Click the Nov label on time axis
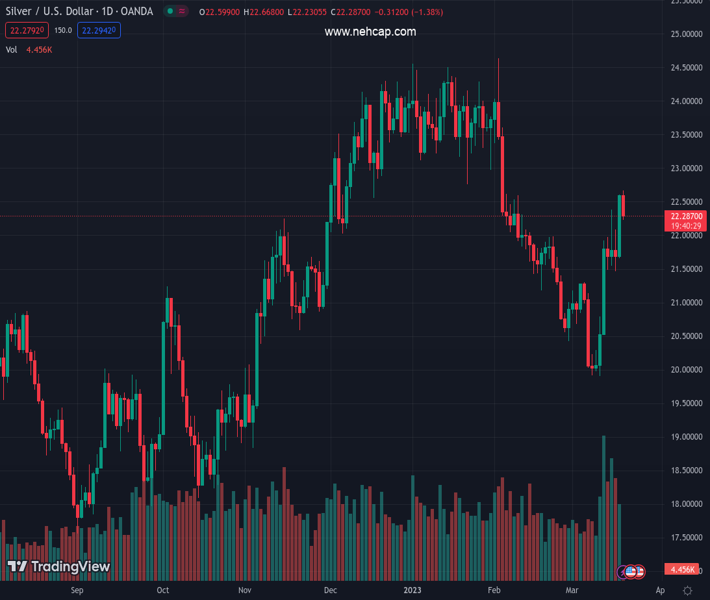This screenshot has height=600, width=710. pyautogui.click(x=244, y=591)
